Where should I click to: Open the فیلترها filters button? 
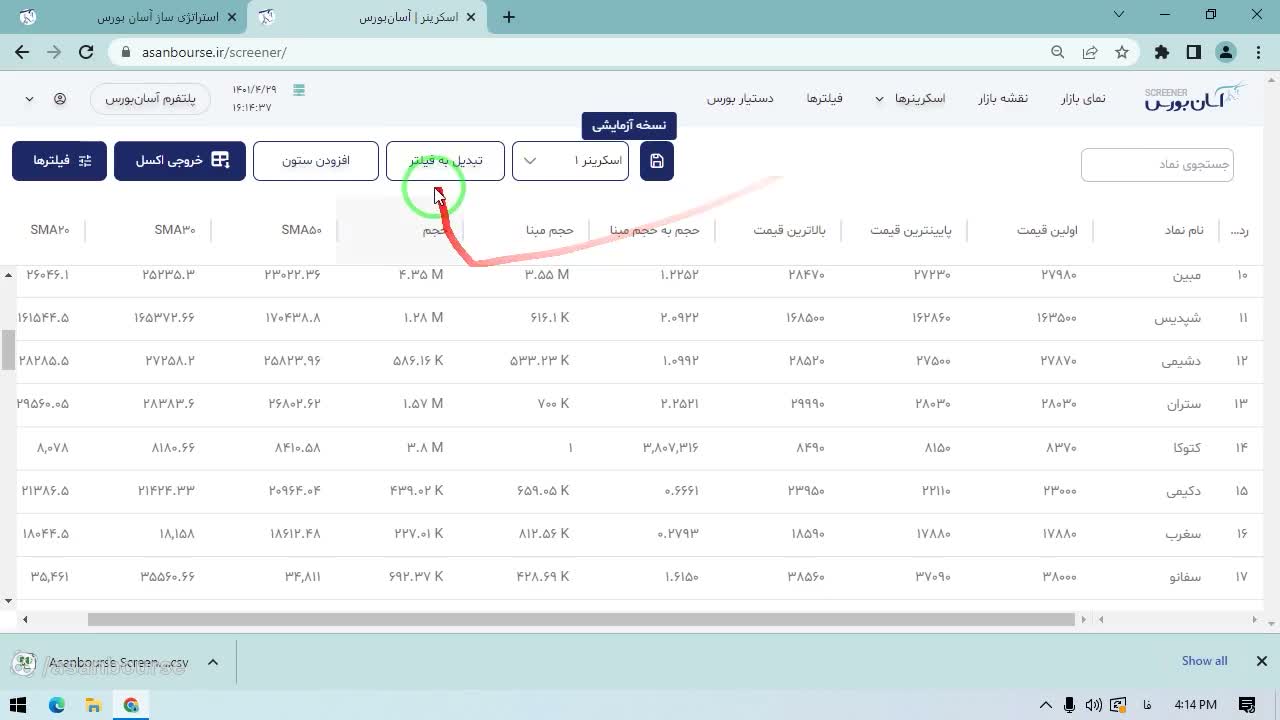pyautogui.click(x=59, y=161)
